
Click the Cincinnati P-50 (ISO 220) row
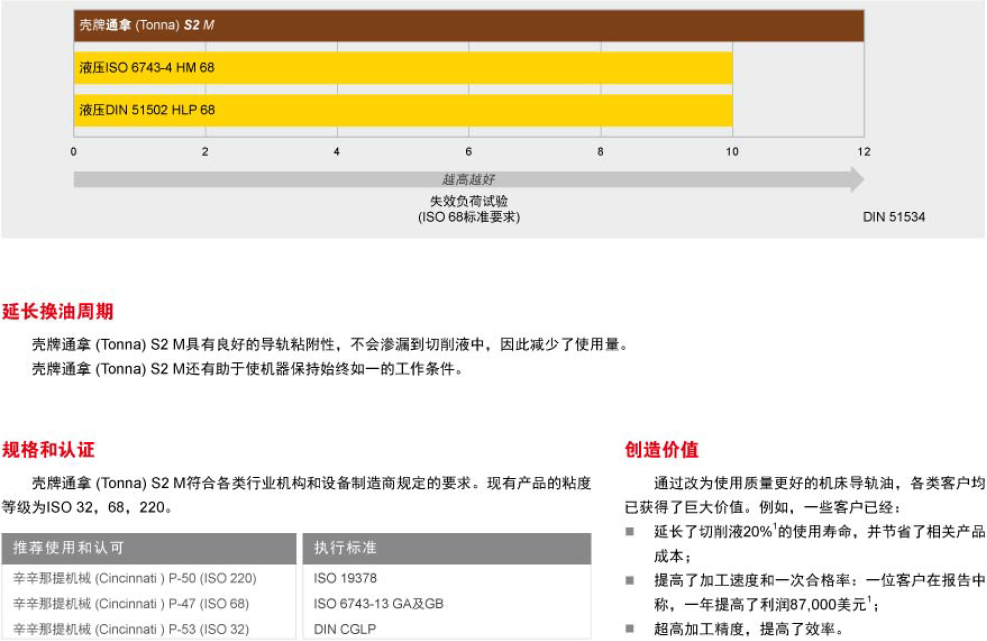click(135, 578)
